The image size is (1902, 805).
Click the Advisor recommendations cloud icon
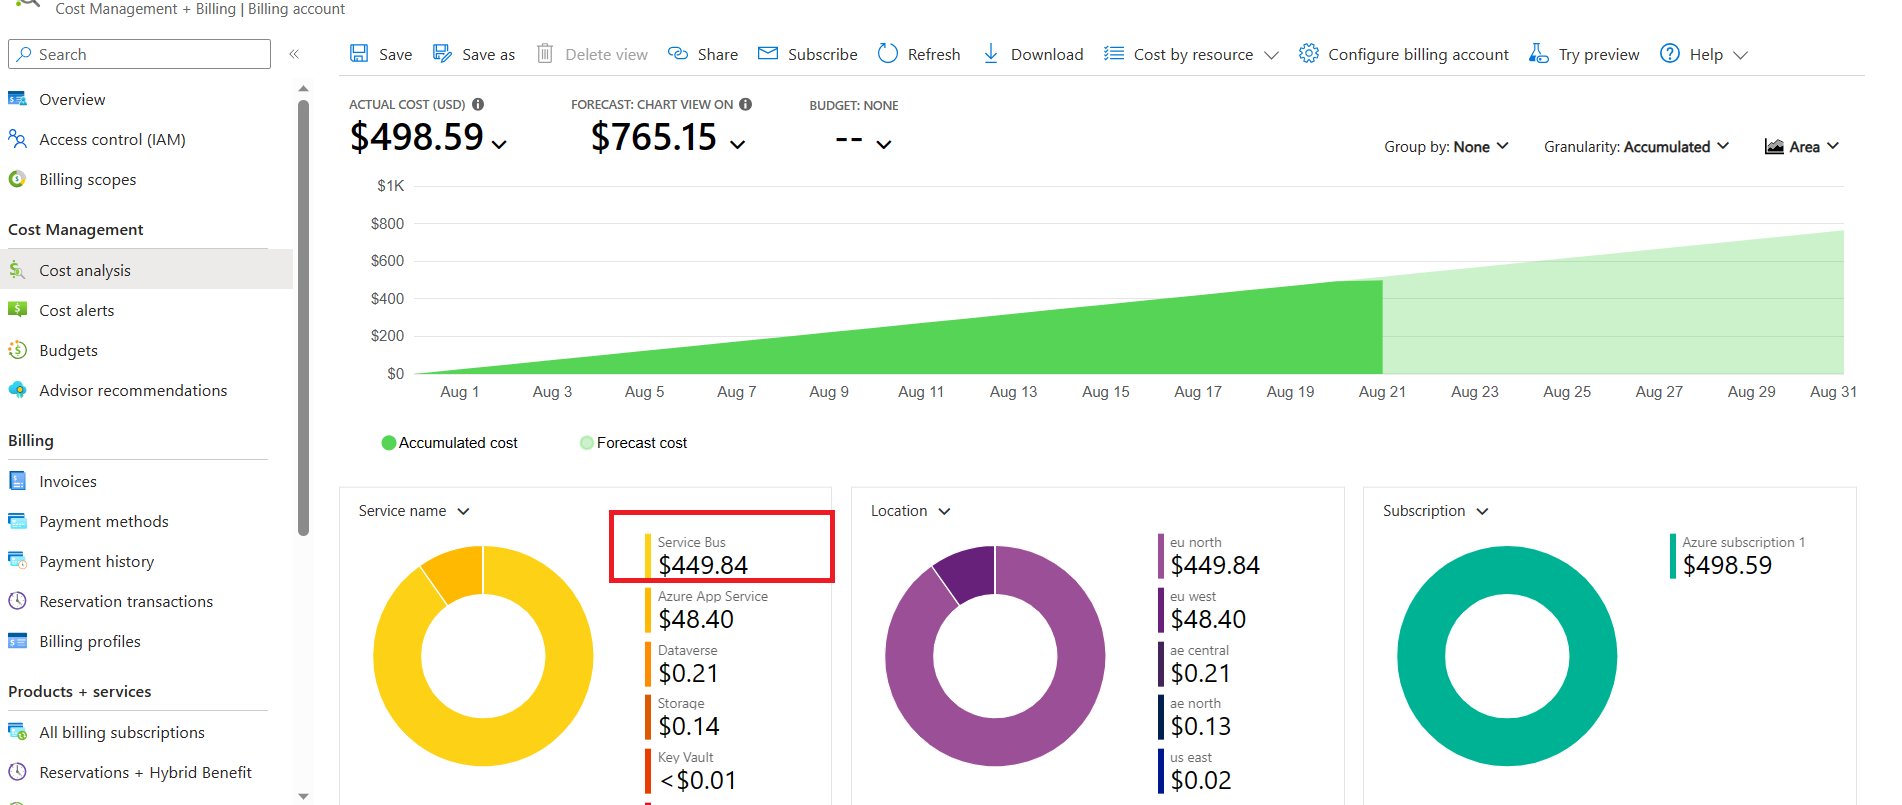17,390
